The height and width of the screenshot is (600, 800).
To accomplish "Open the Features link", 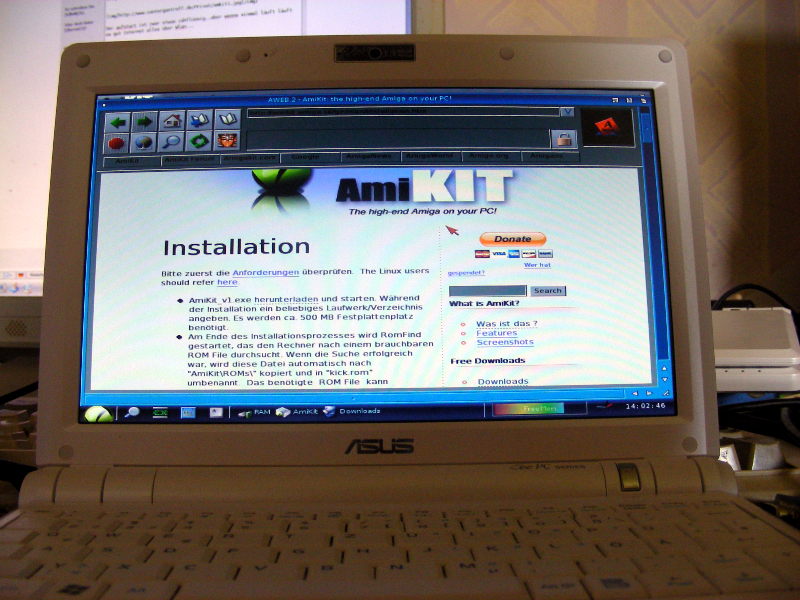I will click(x=496, y=333).
